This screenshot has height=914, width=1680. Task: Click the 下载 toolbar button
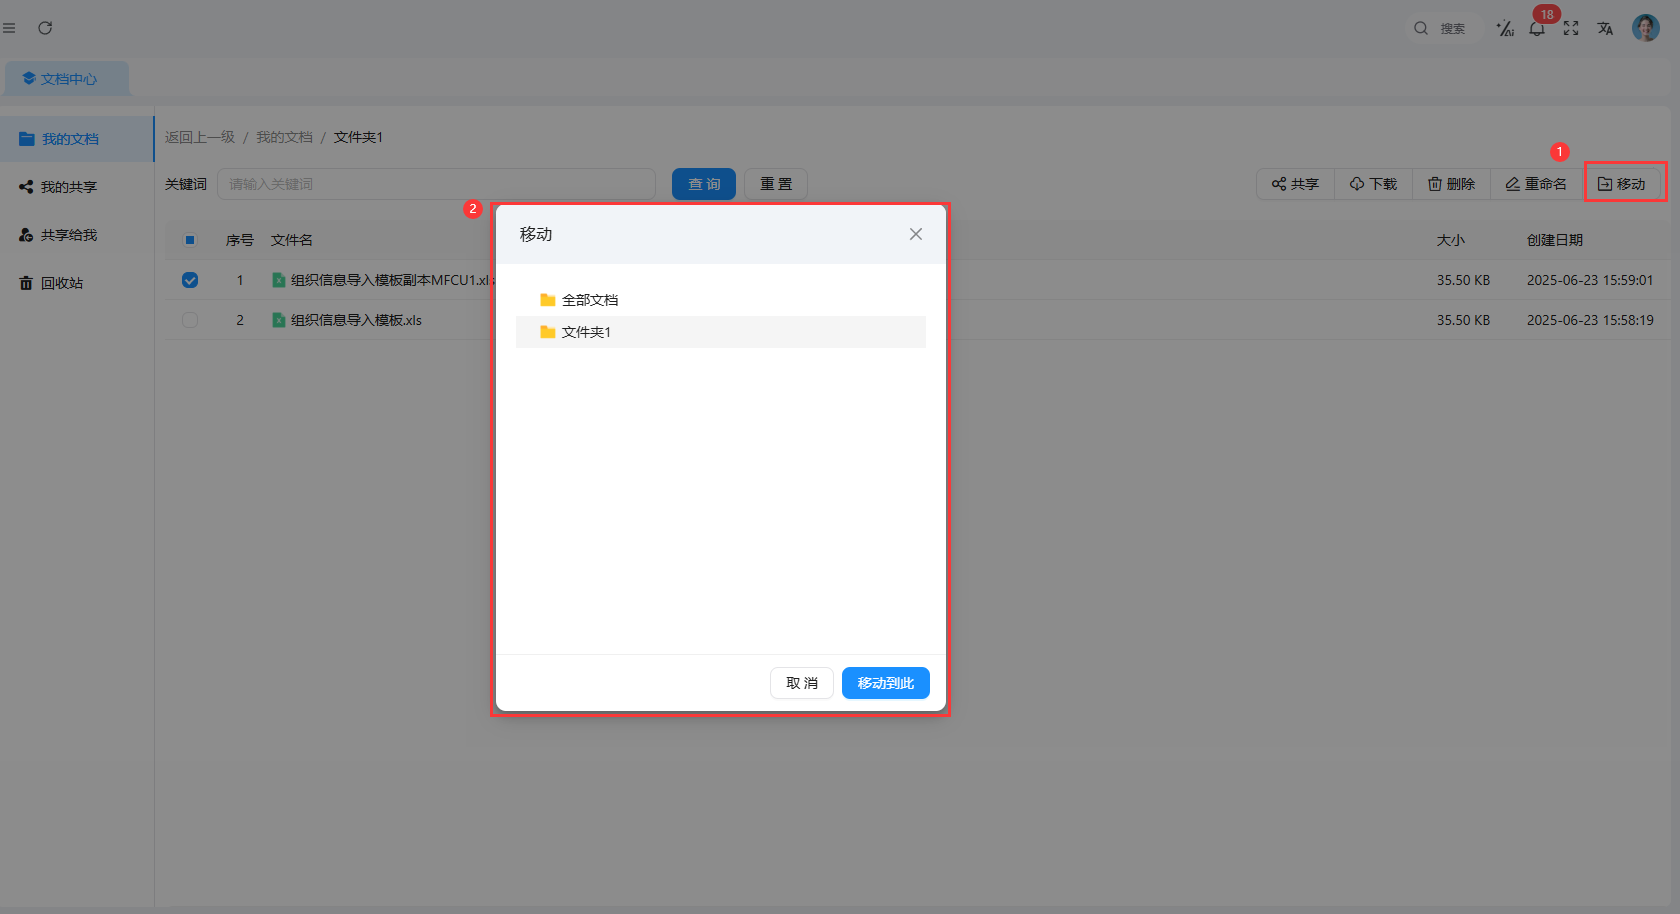[x=1373, y=184]
